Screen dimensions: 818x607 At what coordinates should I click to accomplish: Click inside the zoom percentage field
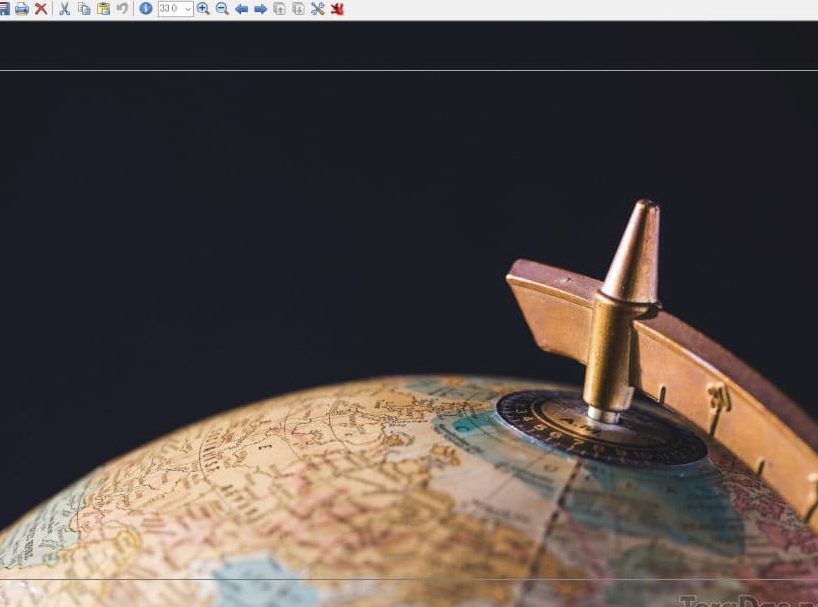(x=169, y=9)
